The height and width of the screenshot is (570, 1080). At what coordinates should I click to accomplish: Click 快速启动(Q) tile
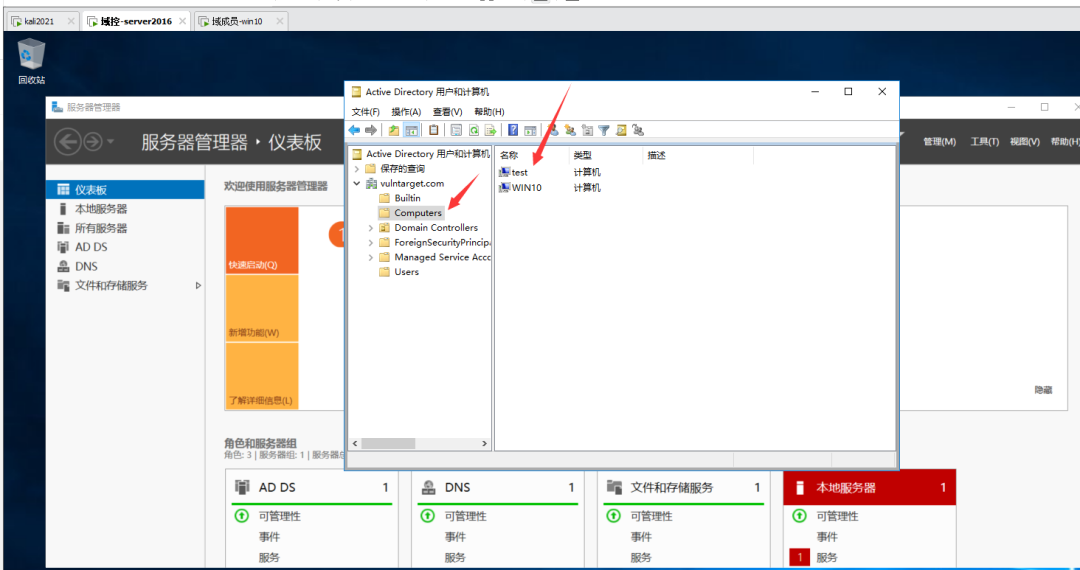click(262, 240)
